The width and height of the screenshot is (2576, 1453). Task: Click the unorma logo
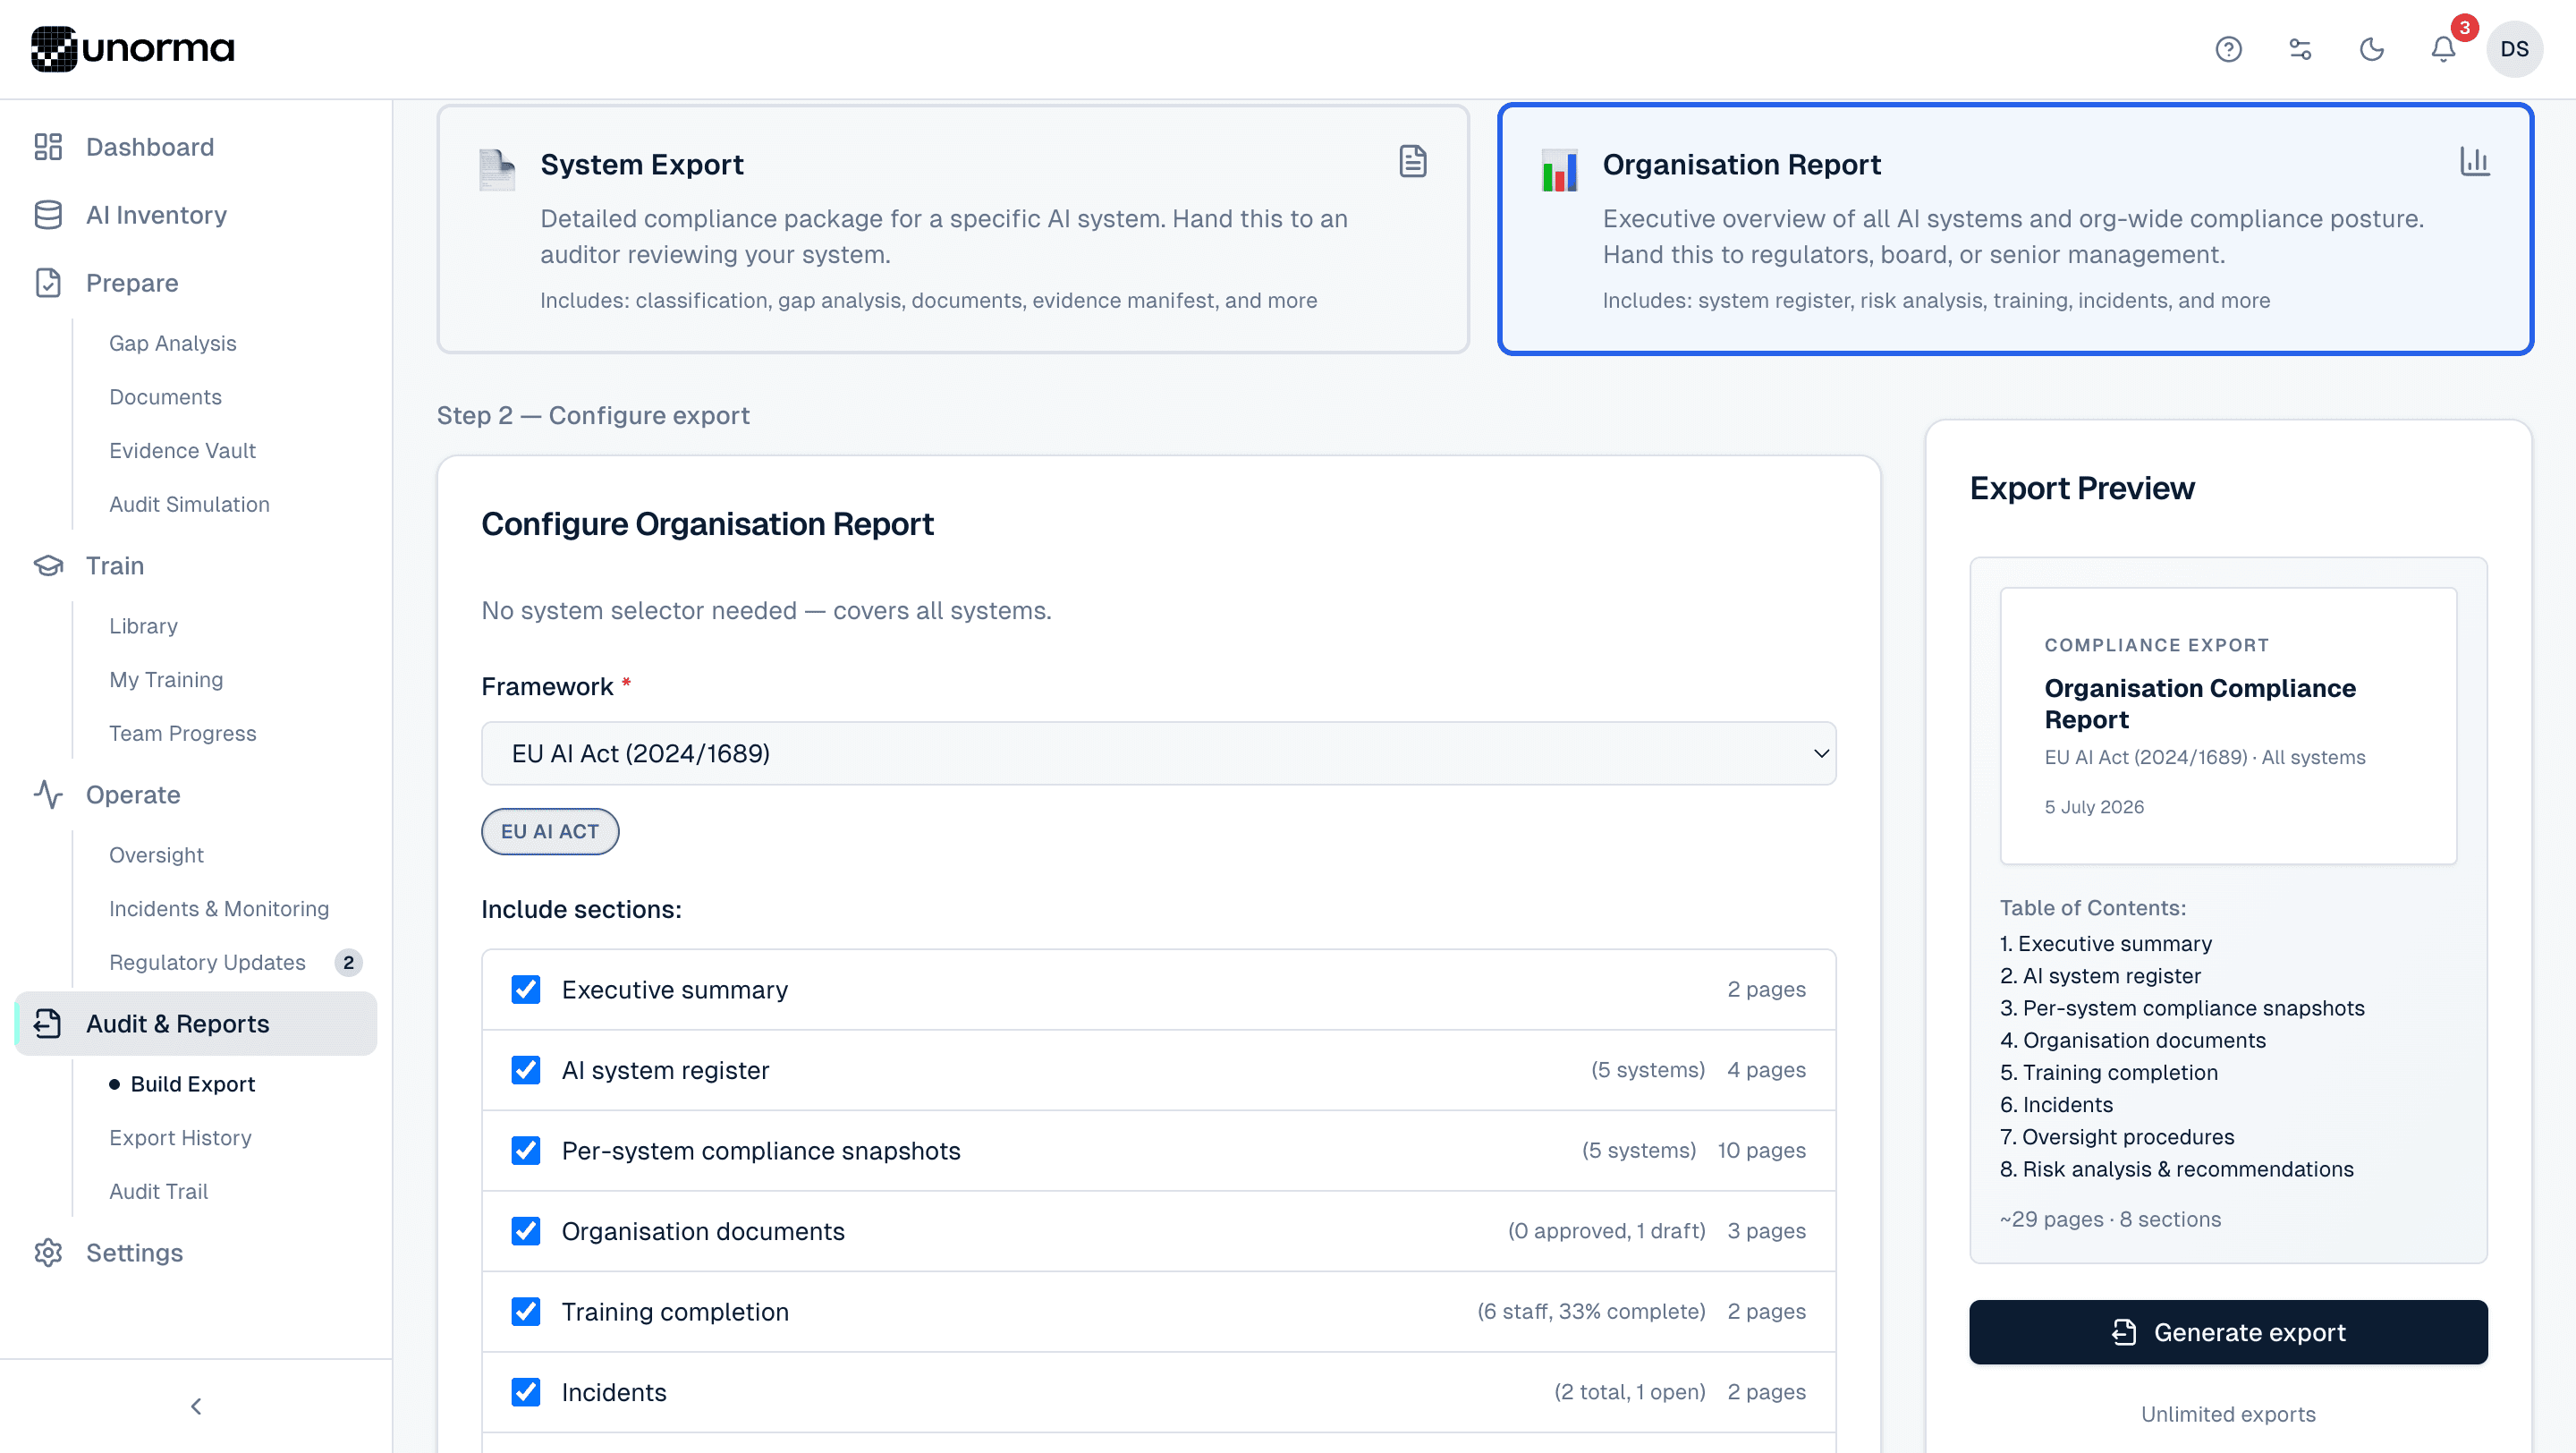pos(132,48)
